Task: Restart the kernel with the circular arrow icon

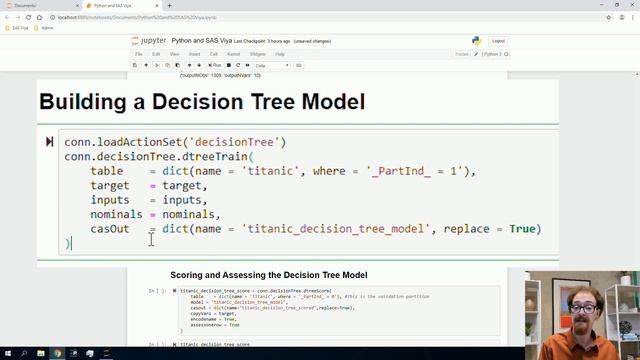Action: tap(238, 65)
